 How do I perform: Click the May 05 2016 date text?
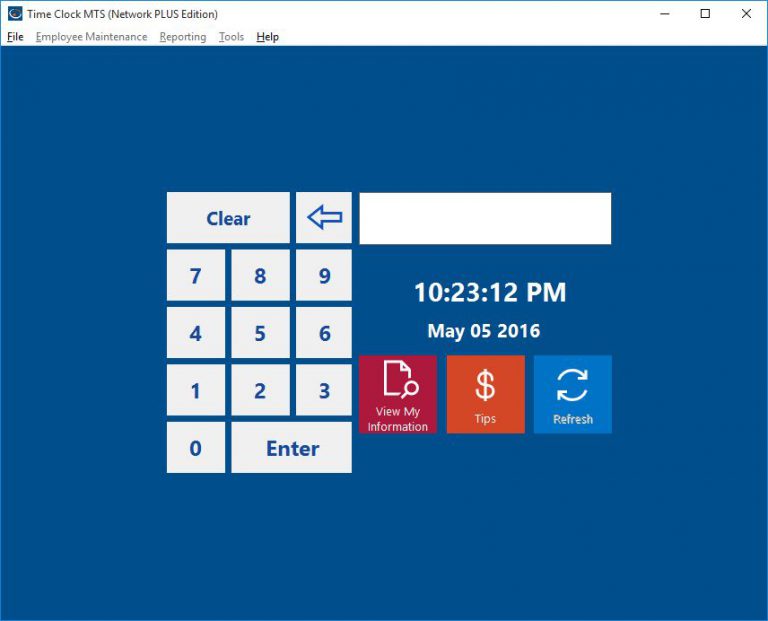(484, 331)
